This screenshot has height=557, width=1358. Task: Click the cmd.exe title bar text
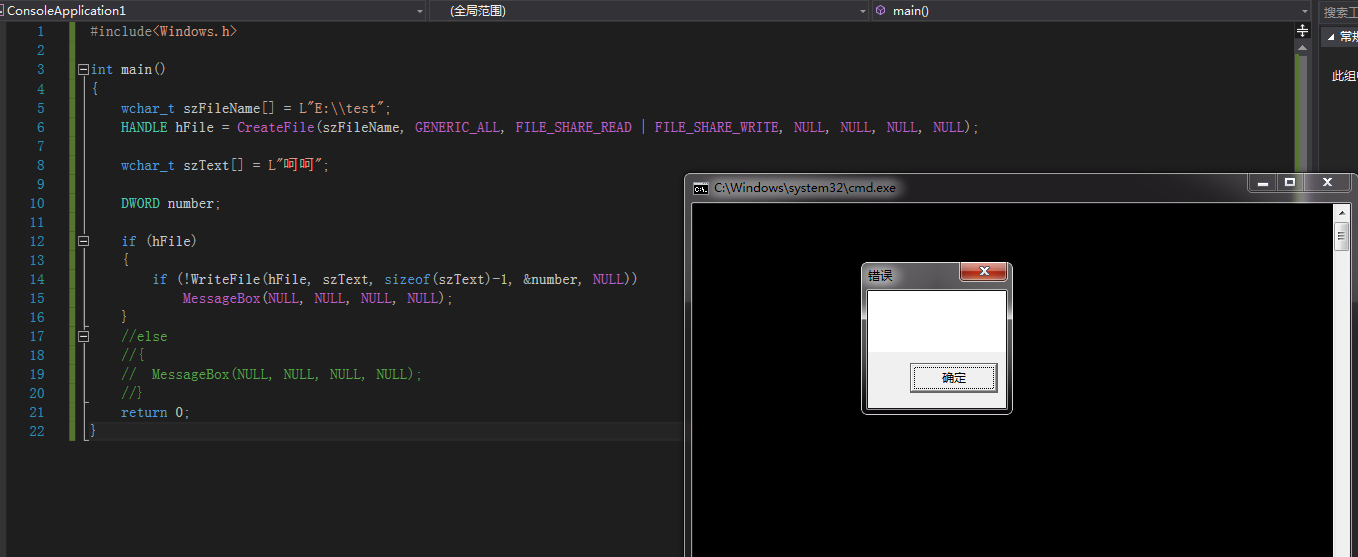tap(805, 188)
